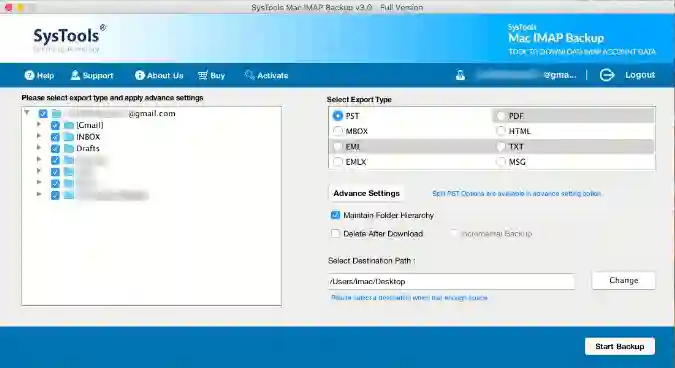Screen dimensions: 675x368
Task: Select the INBOX folder label
Action: 88,137
